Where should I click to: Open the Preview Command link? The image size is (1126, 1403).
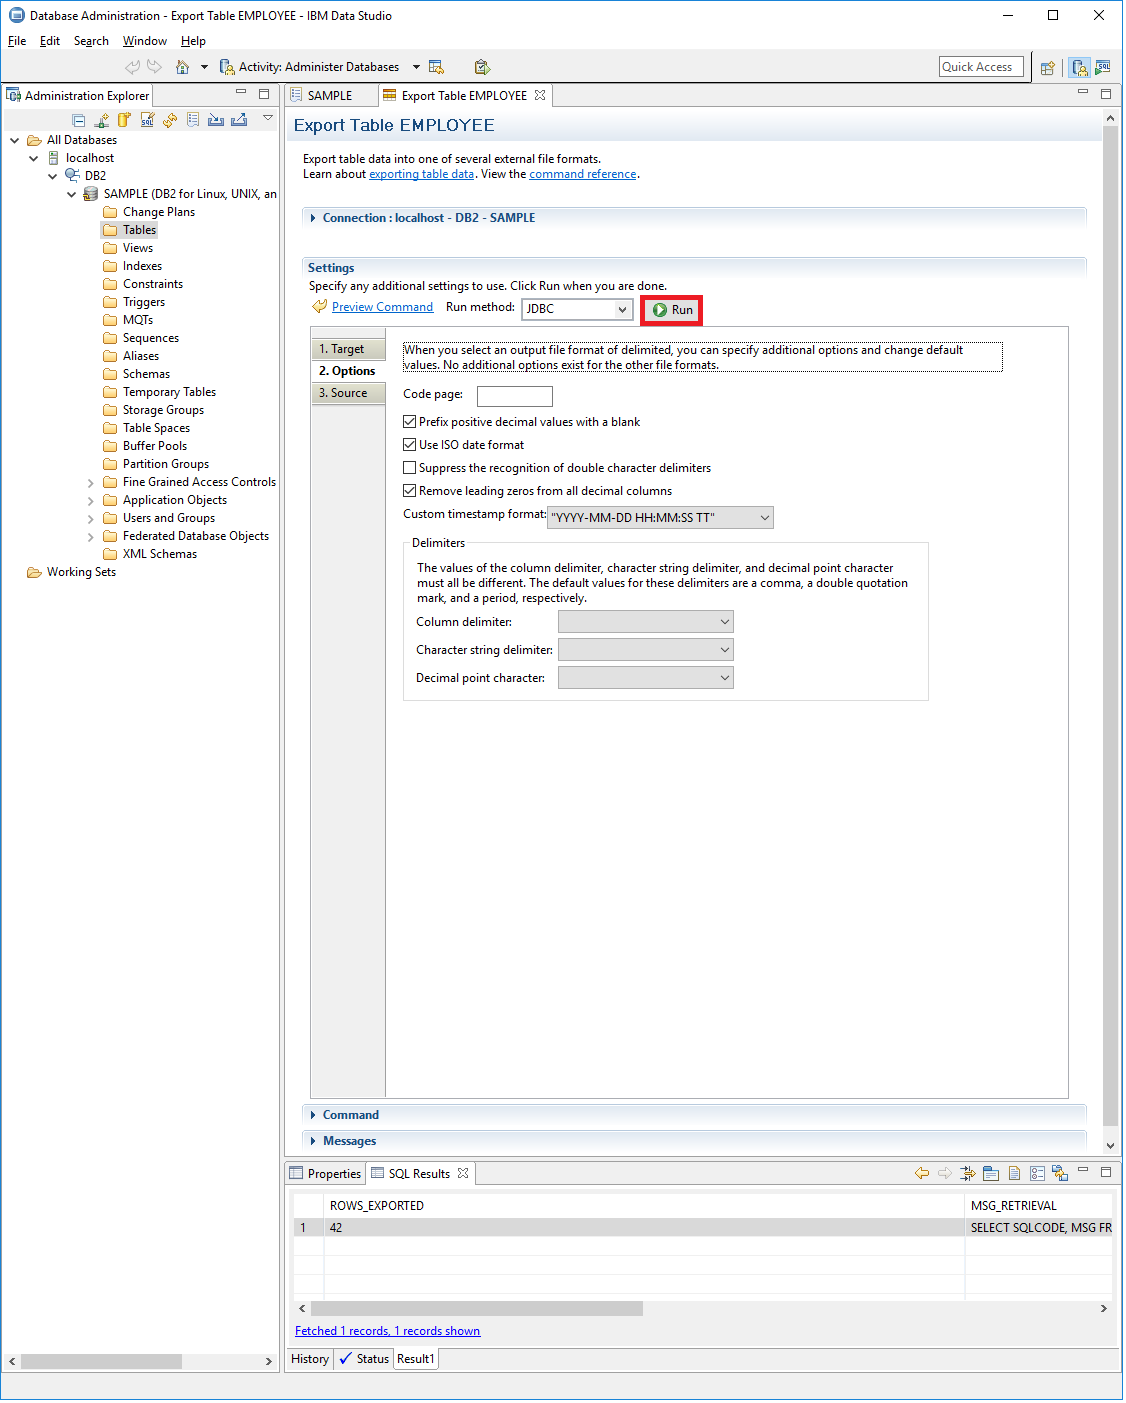pos(382,307)
